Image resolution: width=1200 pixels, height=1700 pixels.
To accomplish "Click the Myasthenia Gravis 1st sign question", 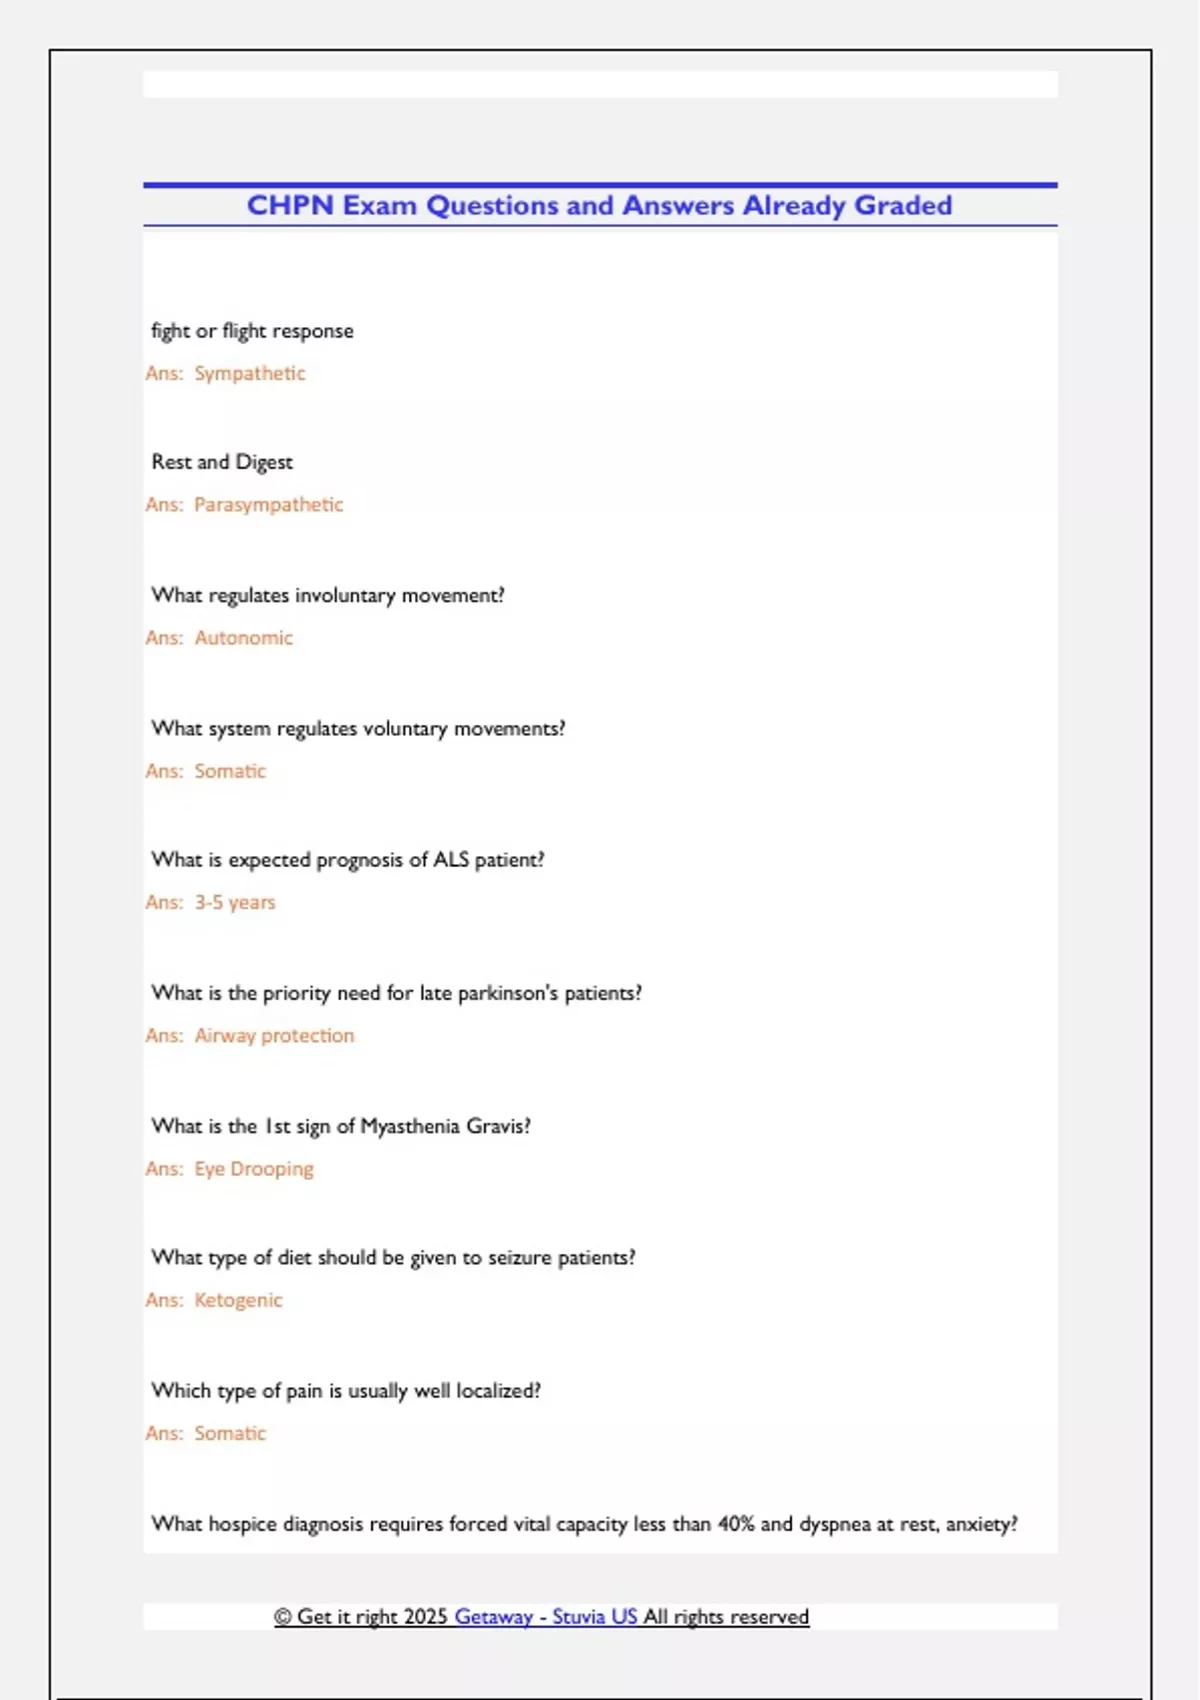I will coord(341,1126).
